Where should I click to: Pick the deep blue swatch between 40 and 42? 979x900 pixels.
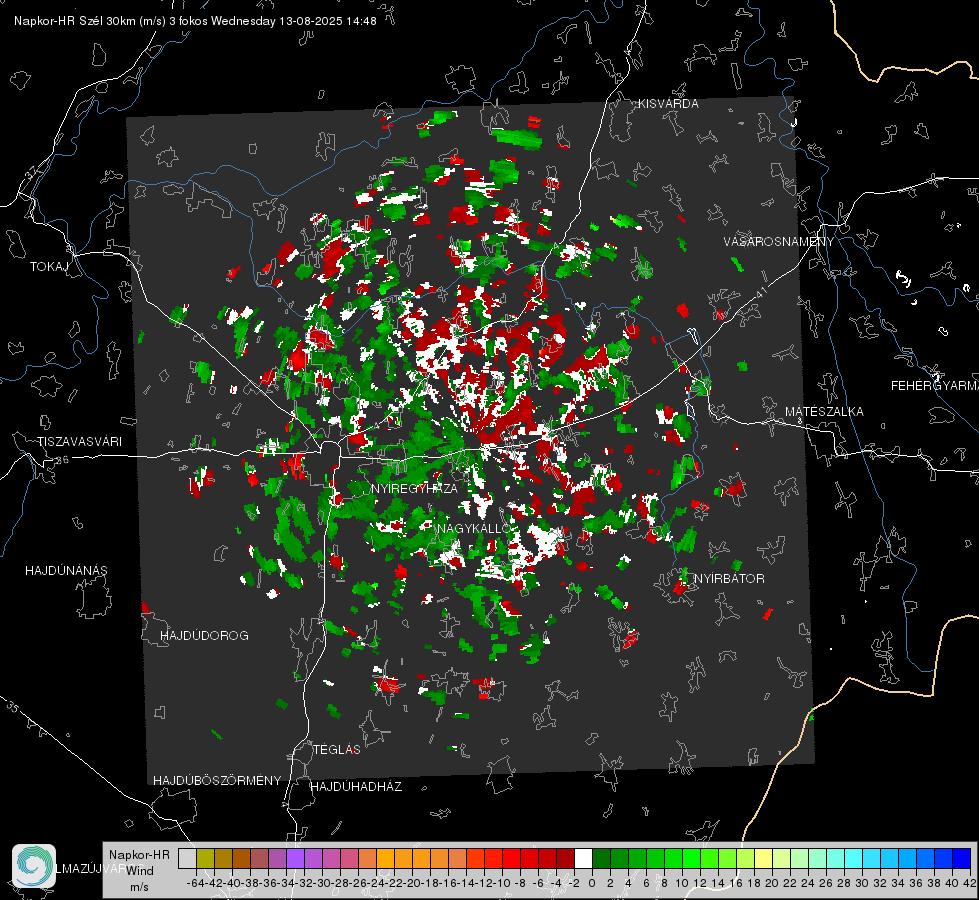point(961,859)
